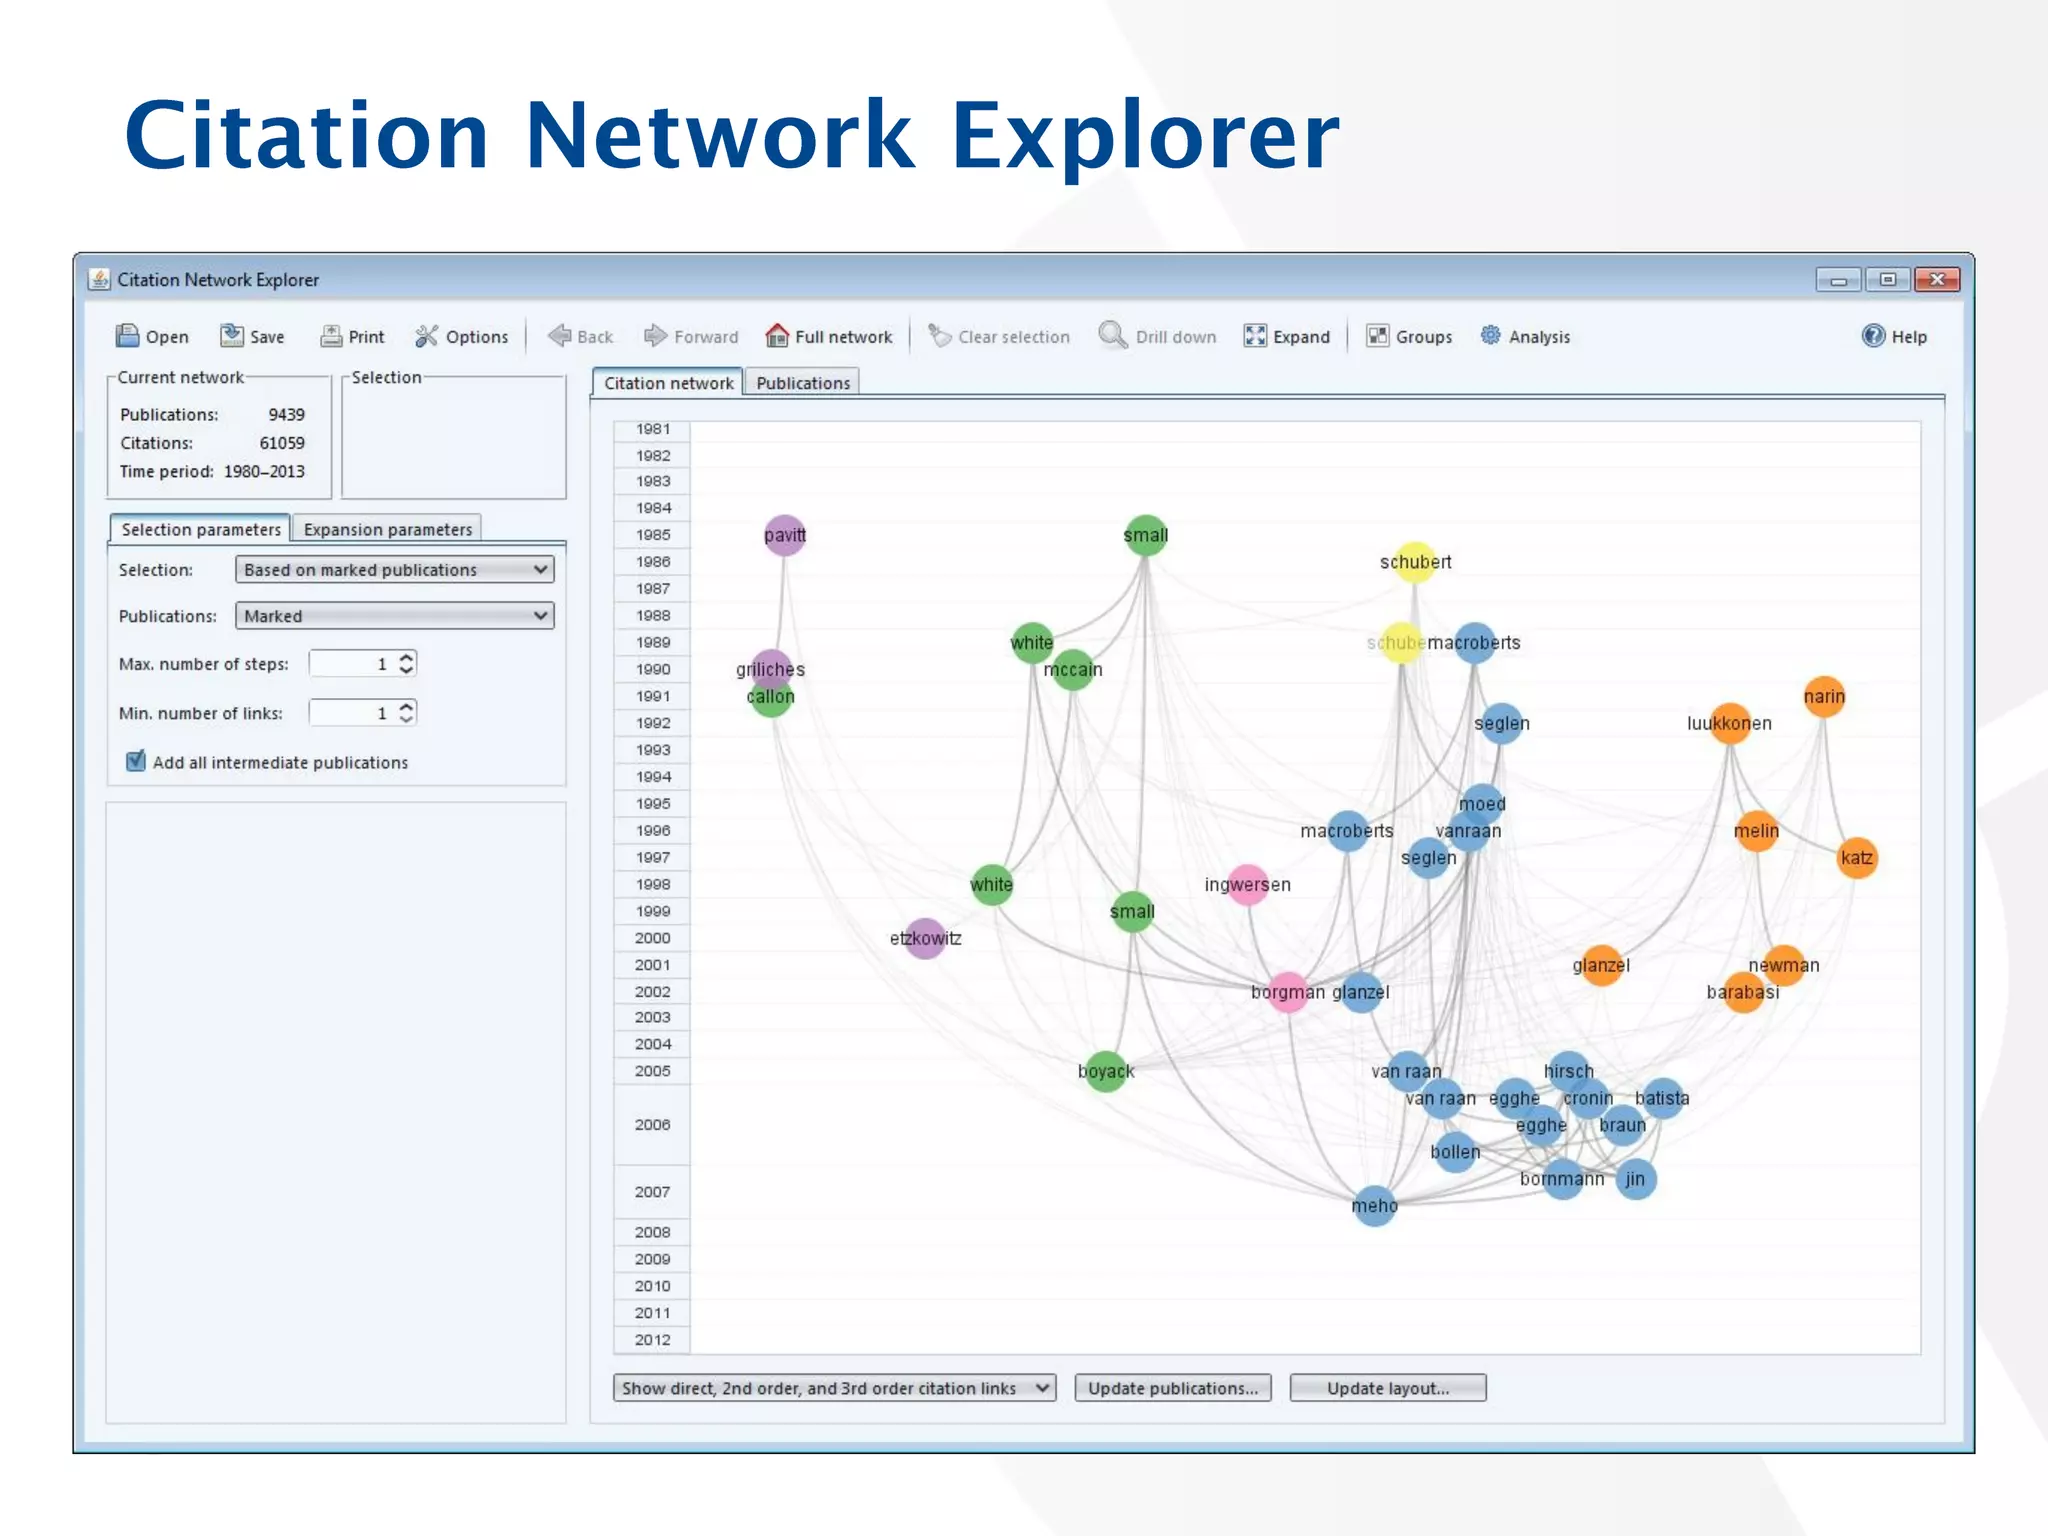The width and height of the screenshot is (2048, 1536).
Task: Click the Update layout button
Action: (1388, 1388)
